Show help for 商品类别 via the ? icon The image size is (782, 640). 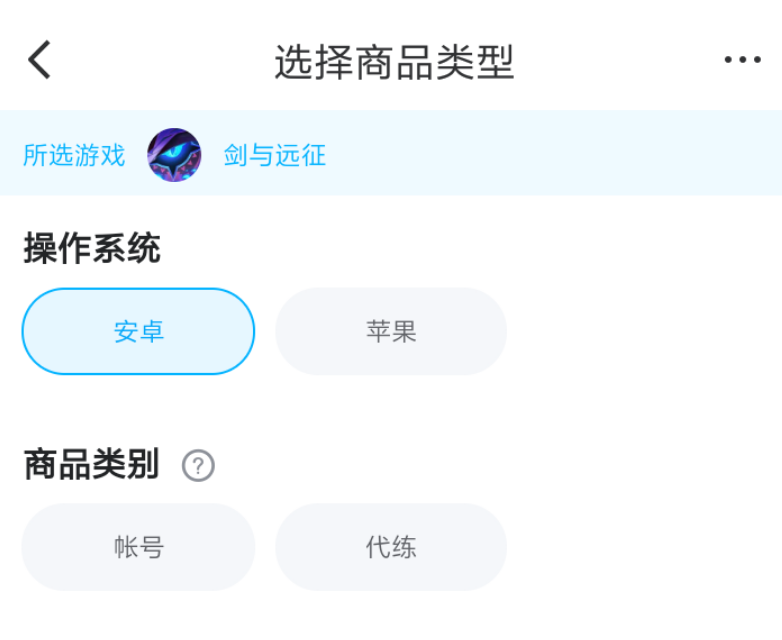click(x=198, y=465)
